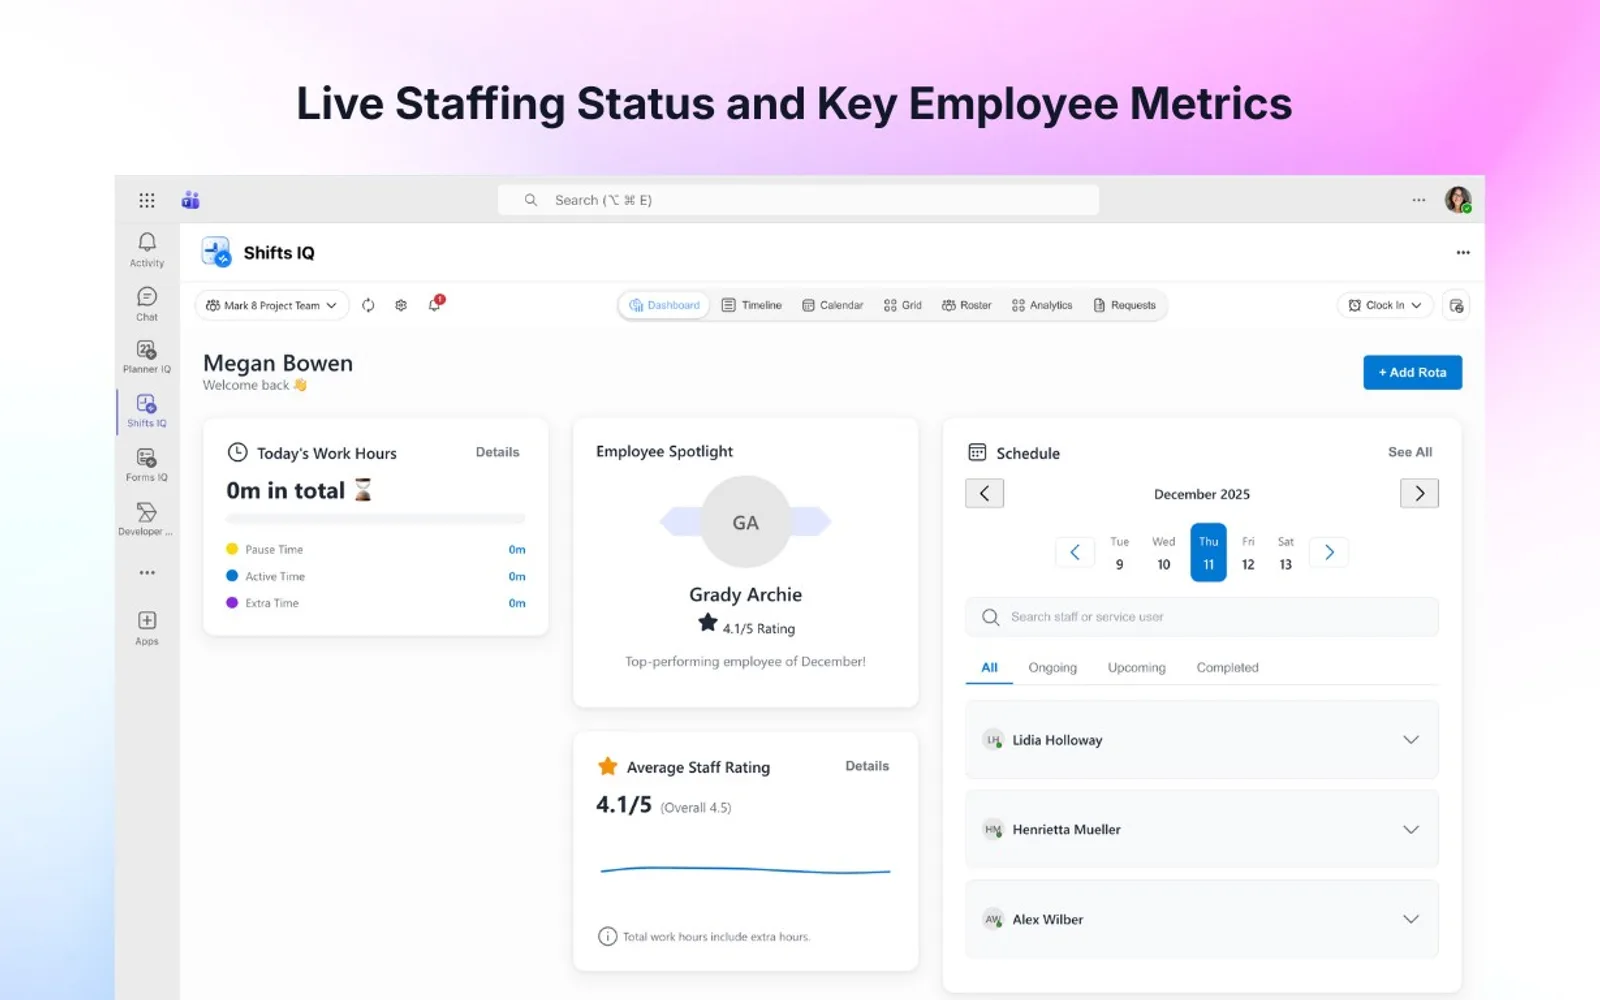Screen dimensions: 1600x1000
Task: Filter schedule by Upcoming
Action: (1137, 667)
